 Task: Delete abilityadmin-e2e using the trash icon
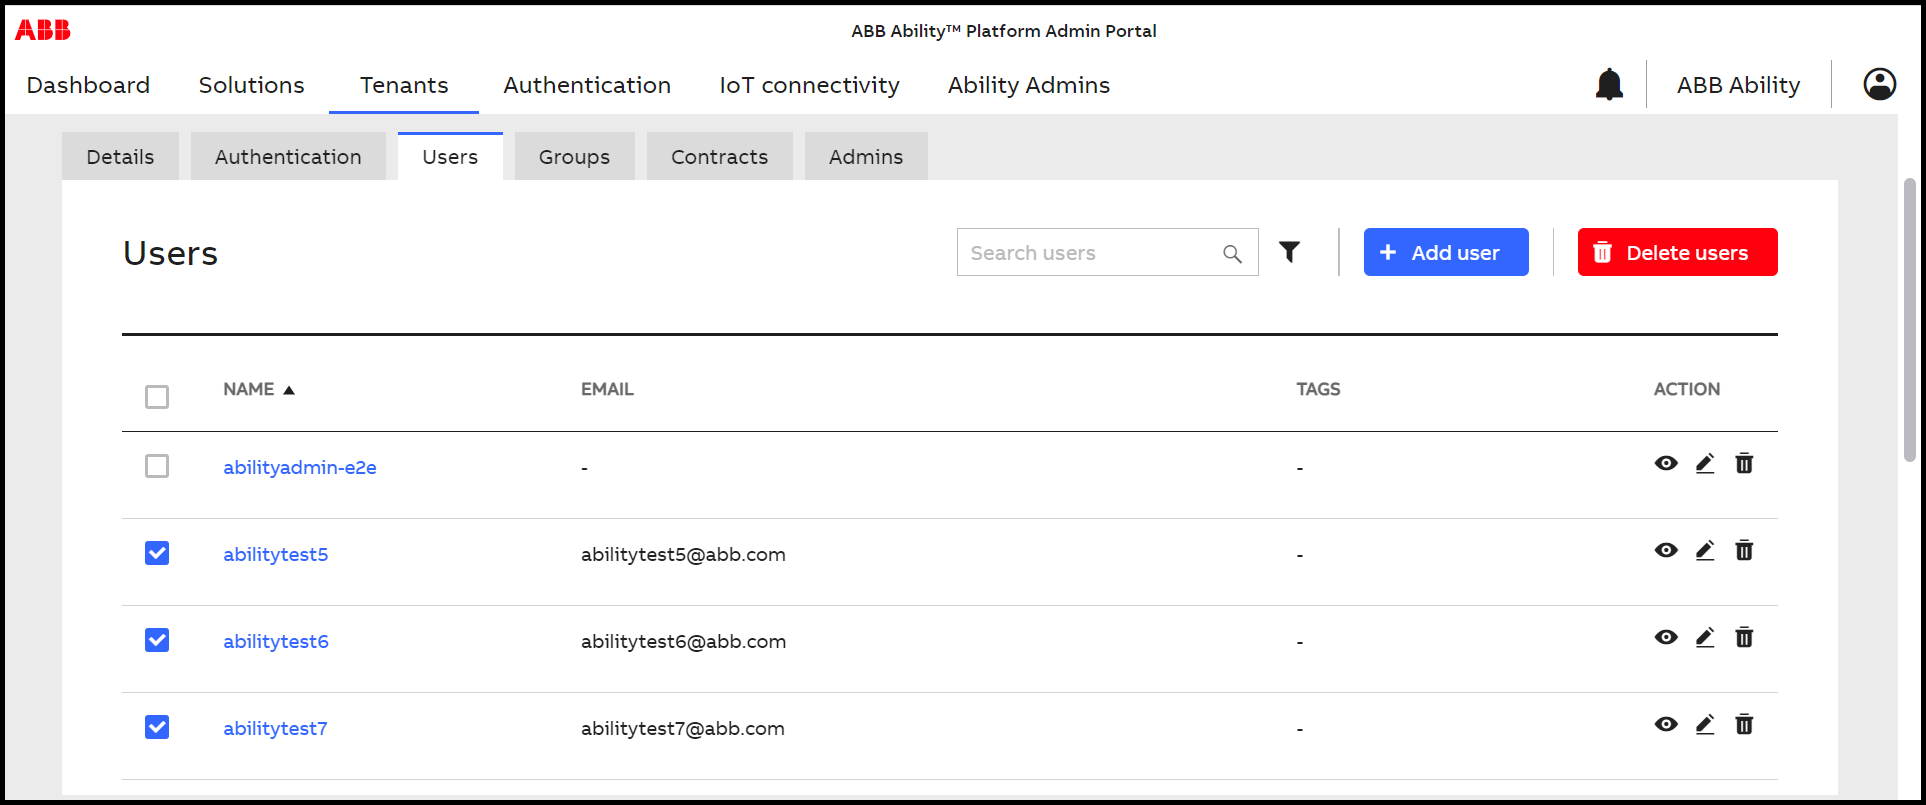(1744, 463)
